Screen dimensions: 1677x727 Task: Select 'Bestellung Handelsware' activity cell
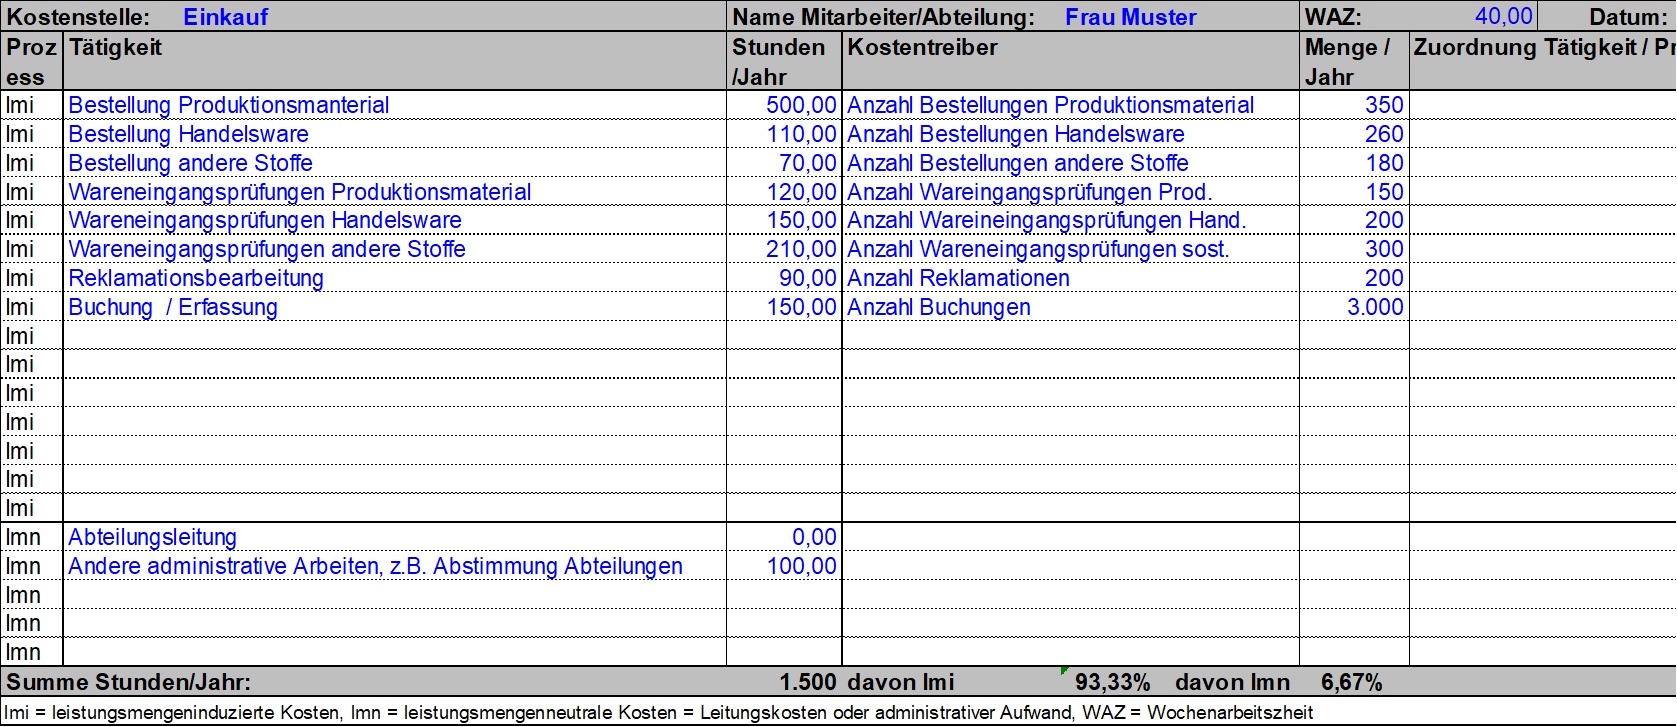click(x=188, y=134)
